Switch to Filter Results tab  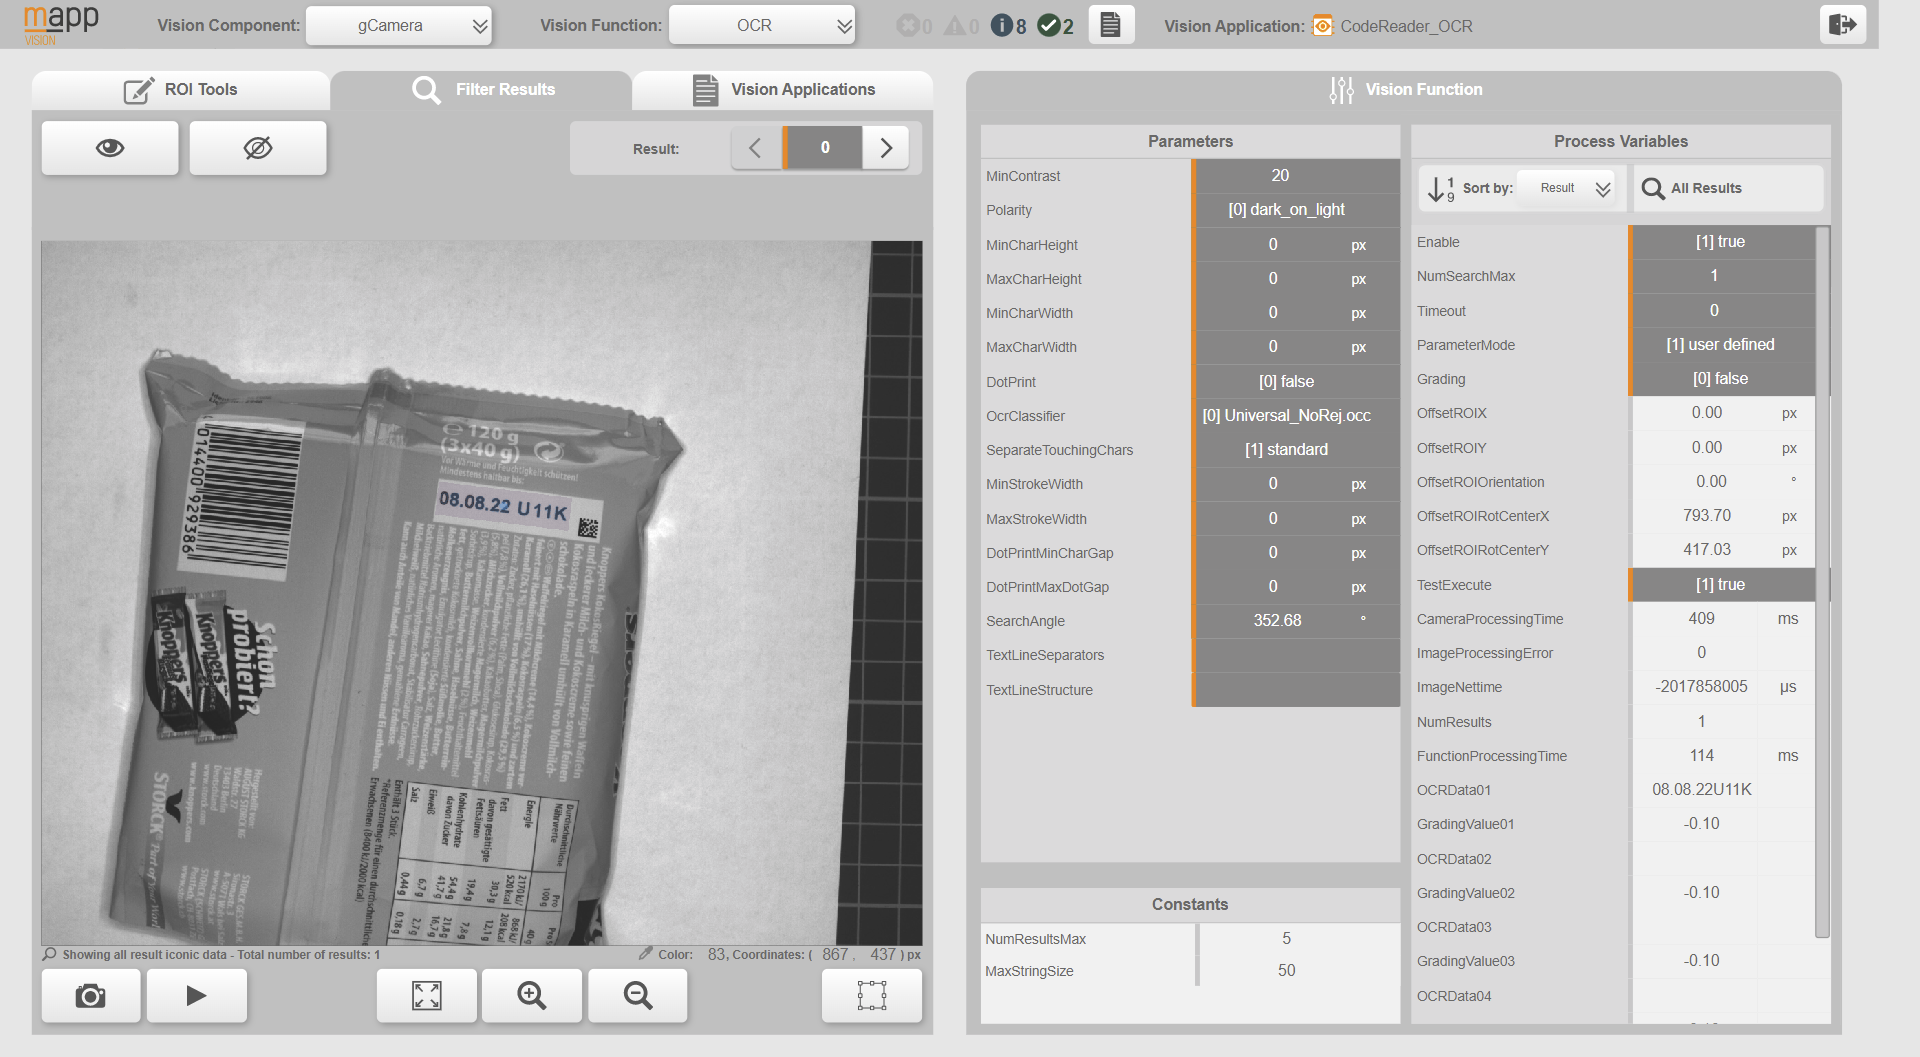[x=482, y=90]
